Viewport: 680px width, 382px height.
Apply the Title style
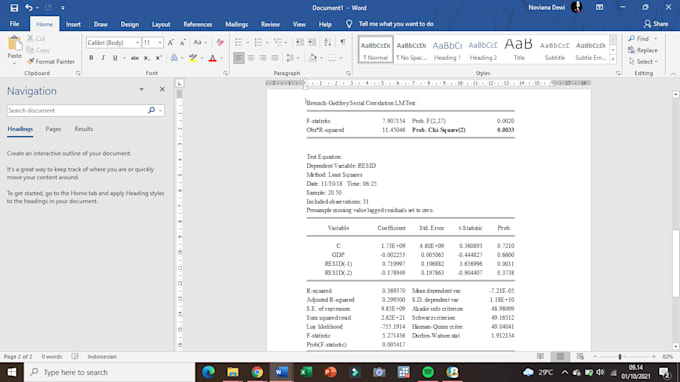519,49
